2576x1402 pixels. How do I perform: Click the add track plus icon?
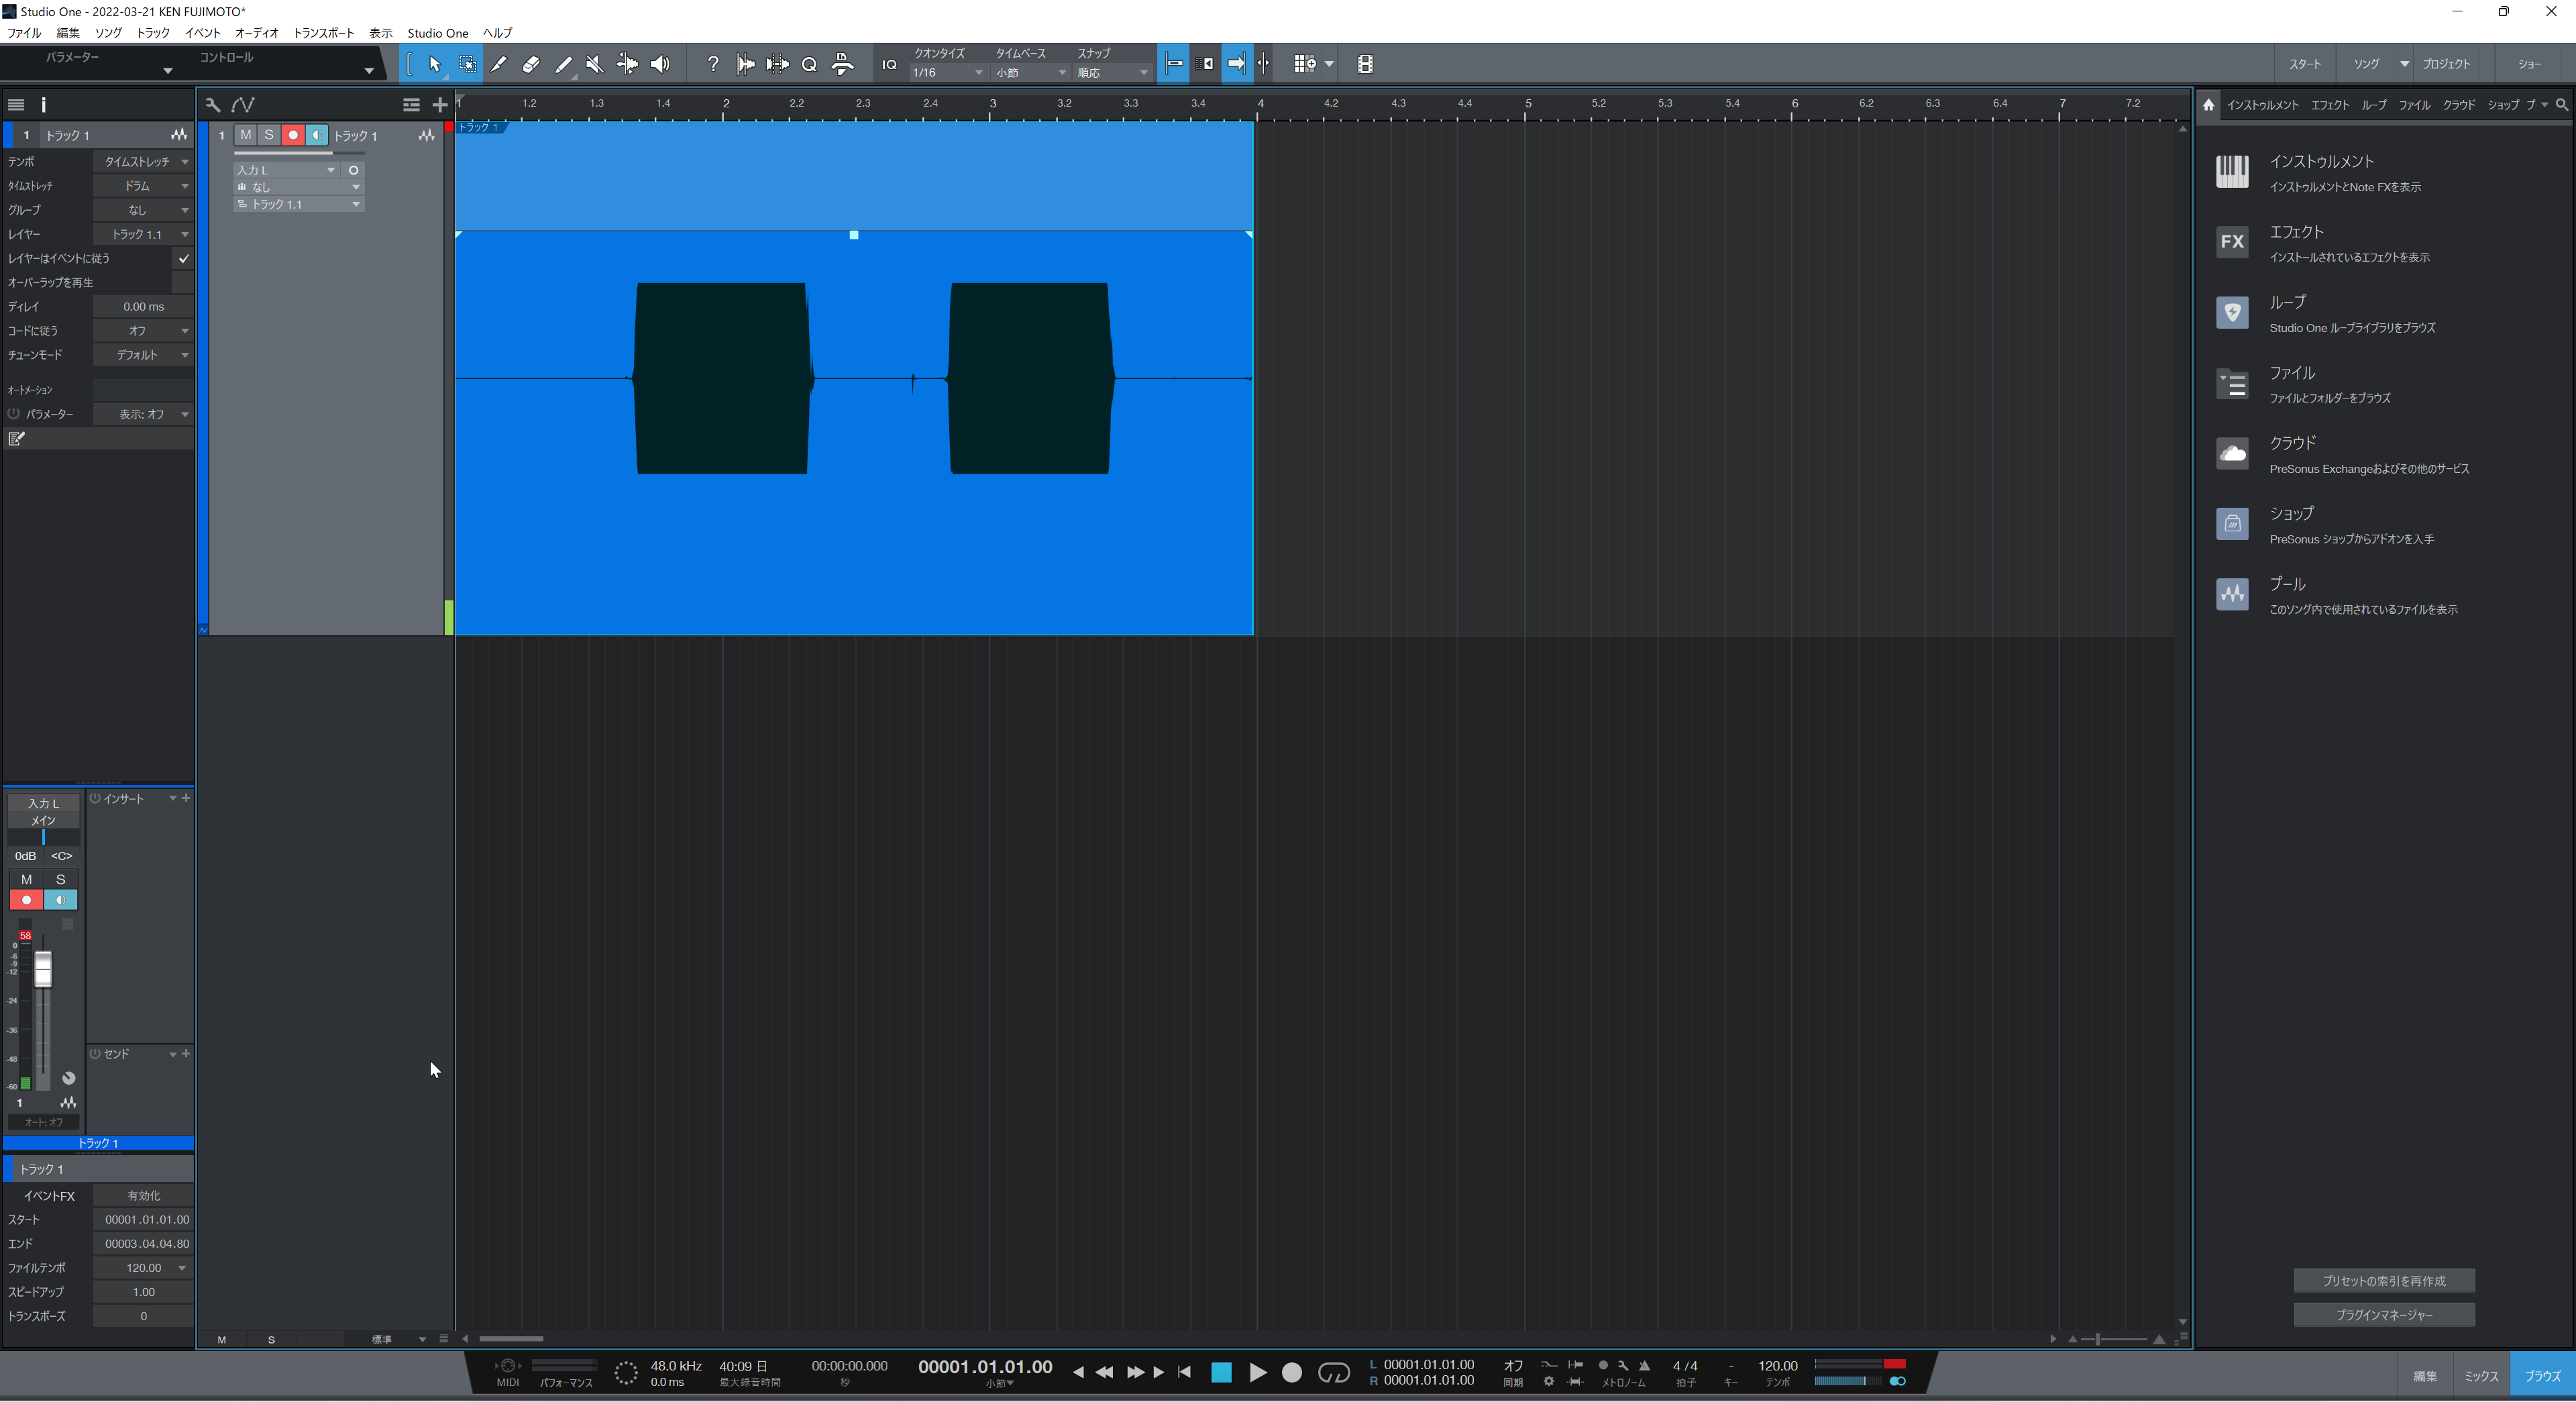click(439, 104)
